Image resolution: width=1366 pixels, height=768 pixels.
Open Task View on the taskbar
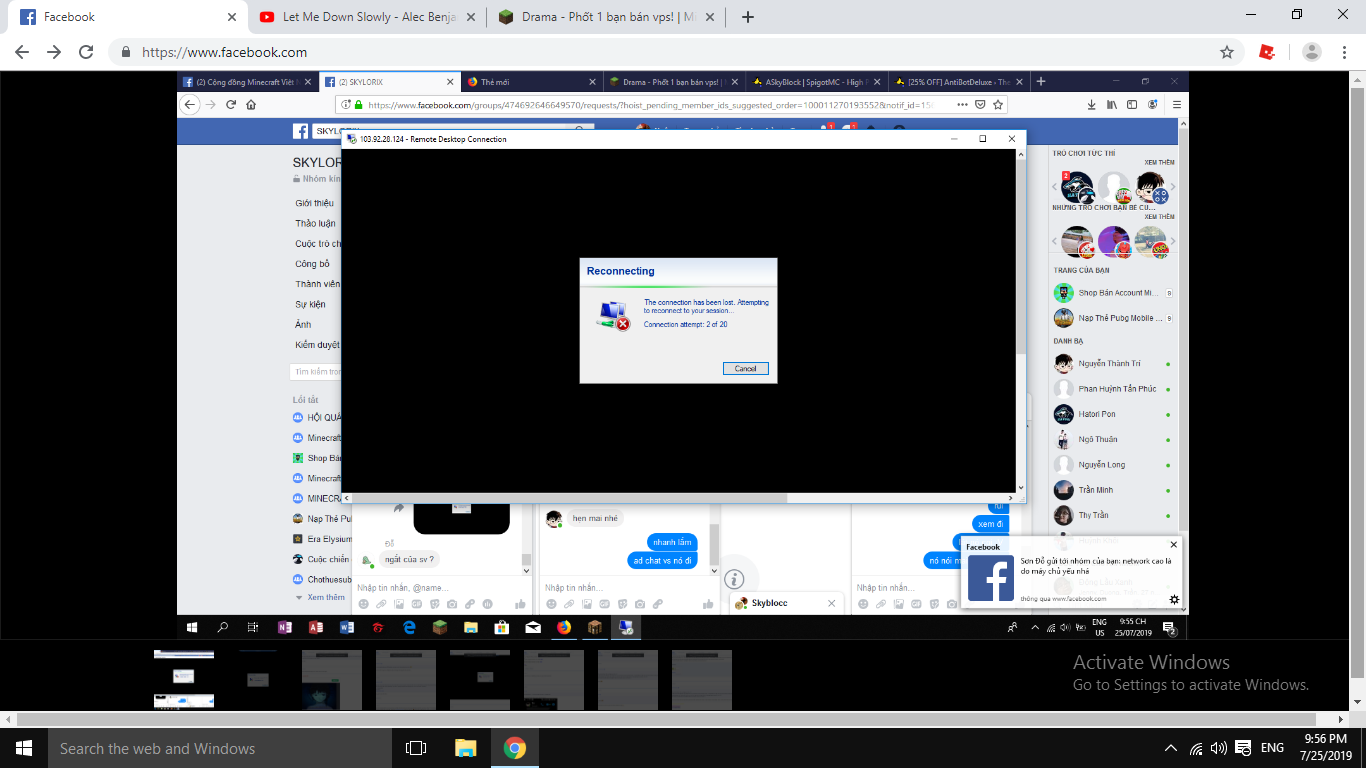click(x=416, y=748)
